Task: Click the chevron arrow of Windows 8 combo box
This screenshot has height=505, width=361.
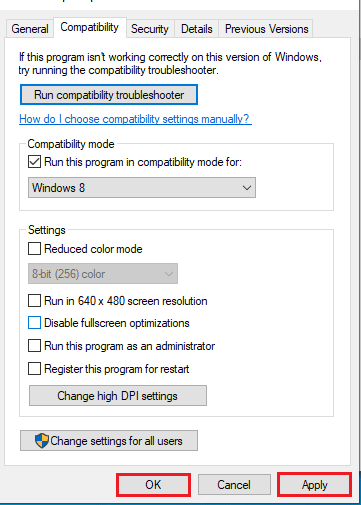Action: pyautogui.click(x=247, y=188)
